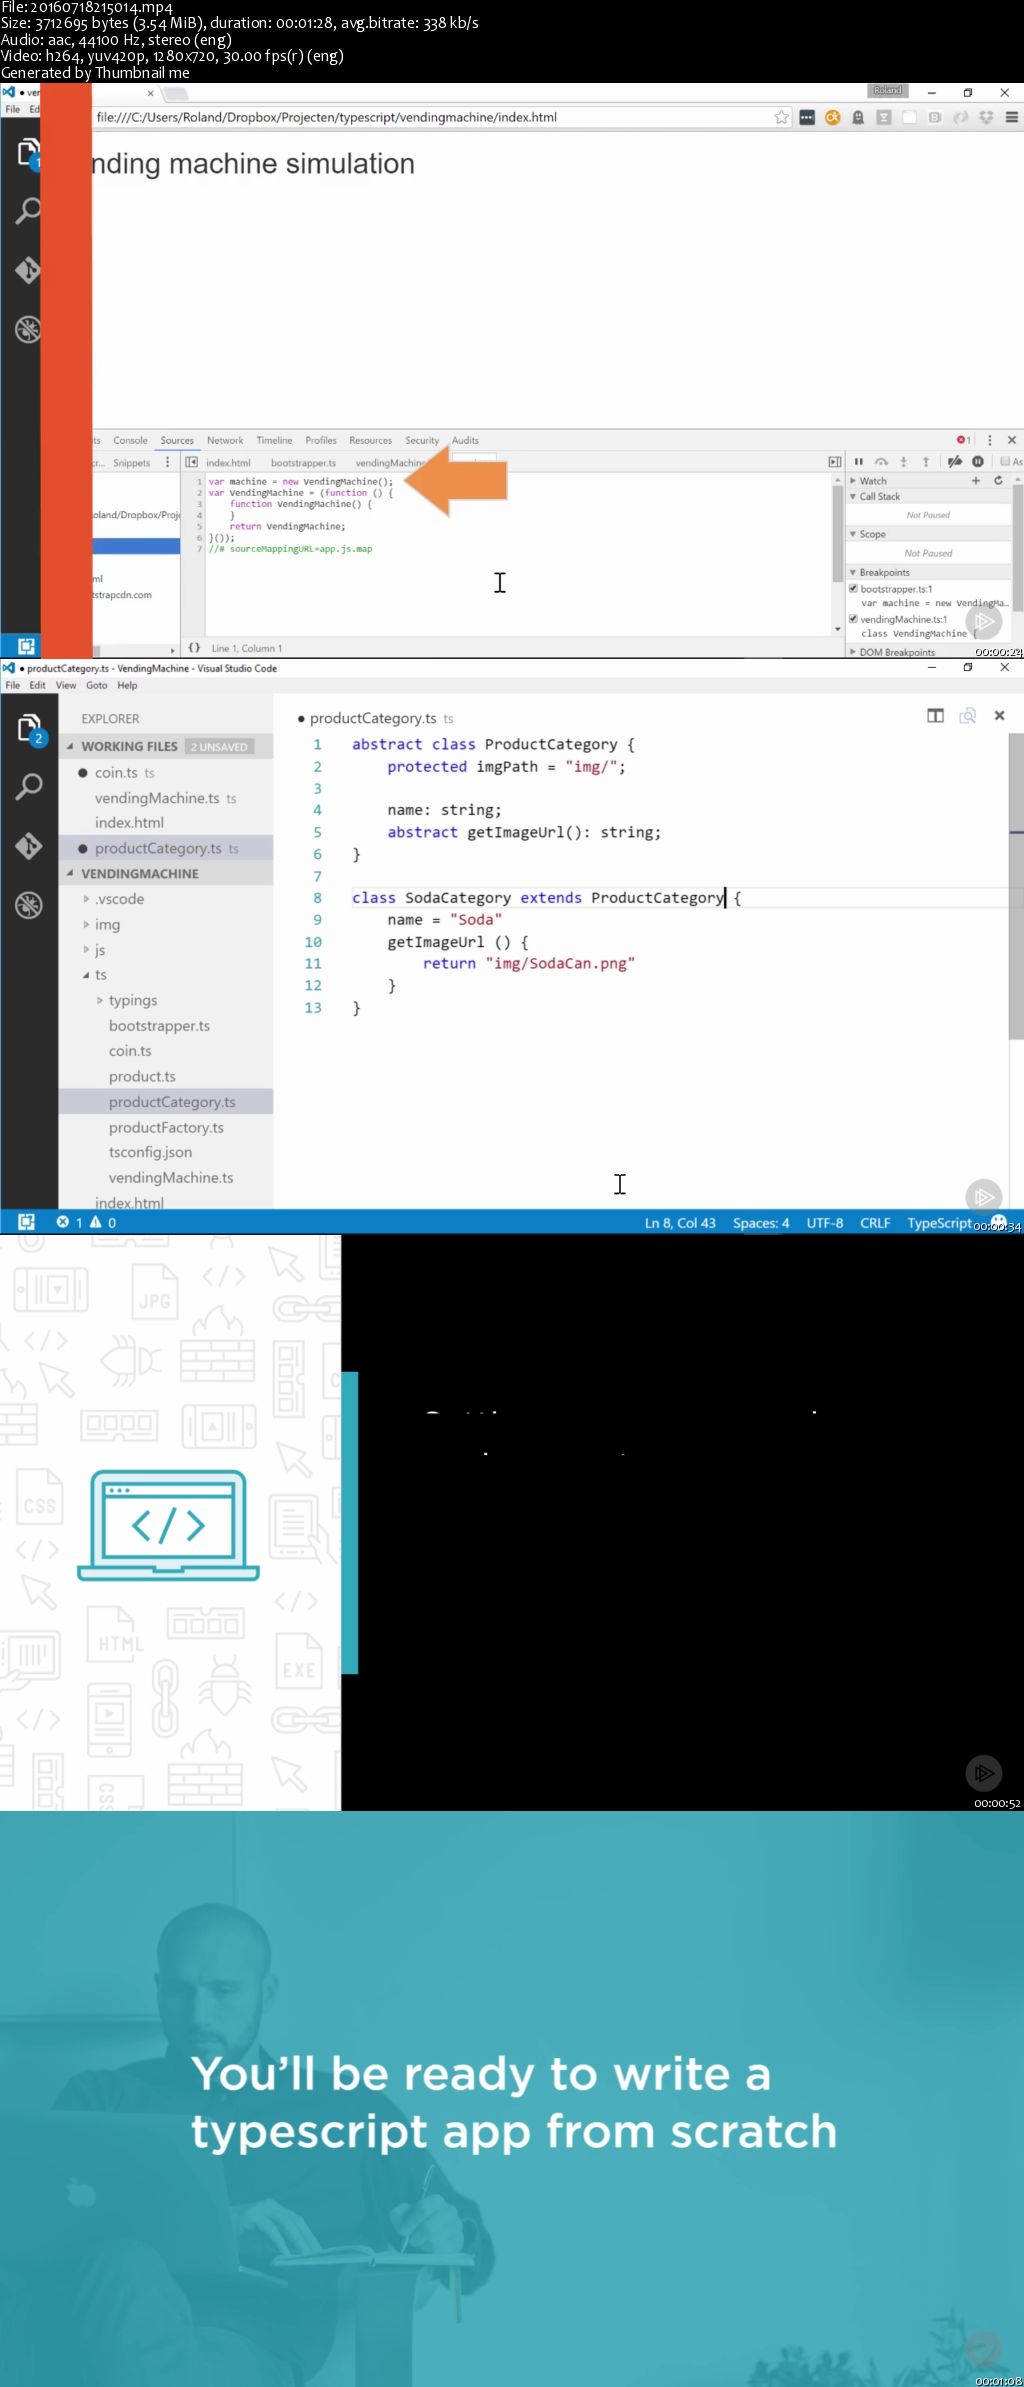Open more options next to Snippets tab
Viewport: 1024px width, 2387px height.
[x=167, y=463]
